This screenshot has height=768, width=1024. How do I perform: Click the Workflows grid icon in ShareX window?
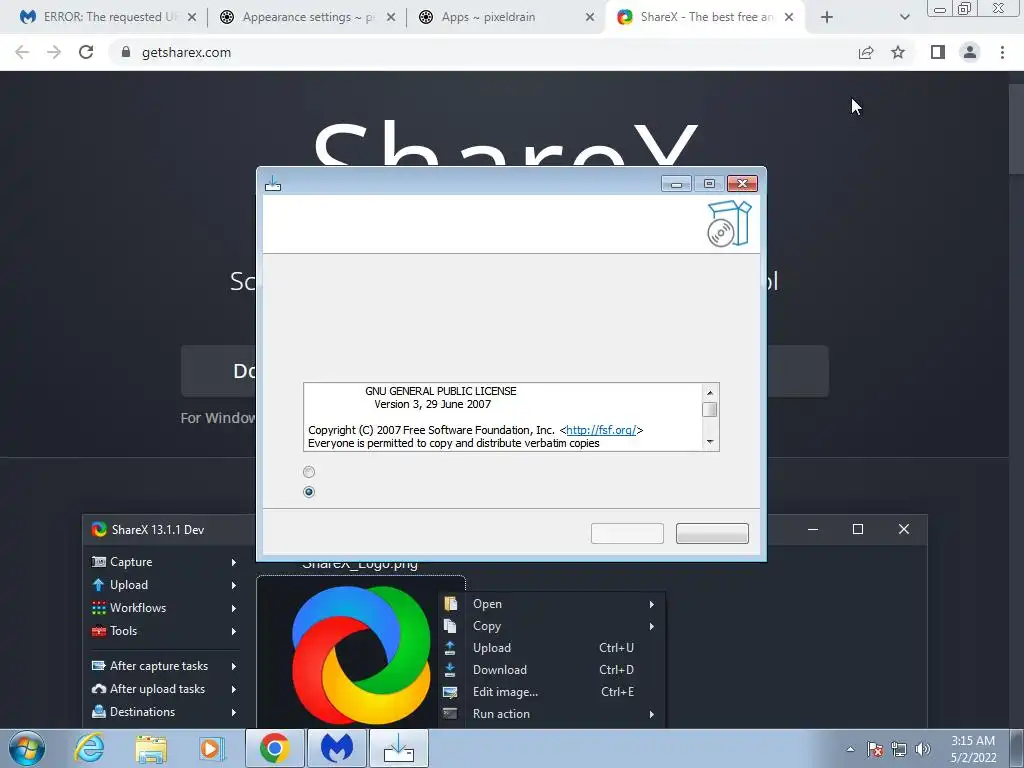click(x=99, y=608)
